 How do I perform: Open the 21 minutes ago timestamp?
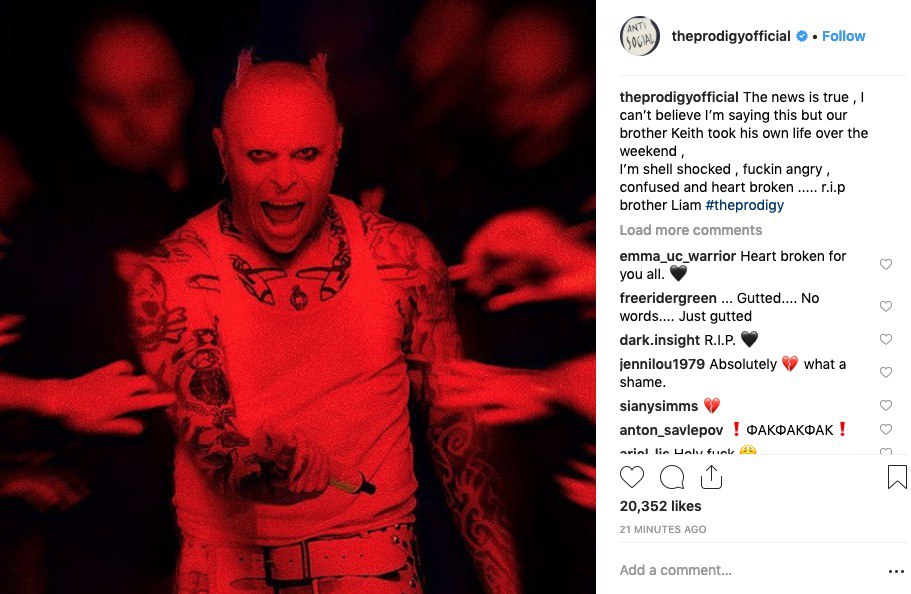[662, 529]
